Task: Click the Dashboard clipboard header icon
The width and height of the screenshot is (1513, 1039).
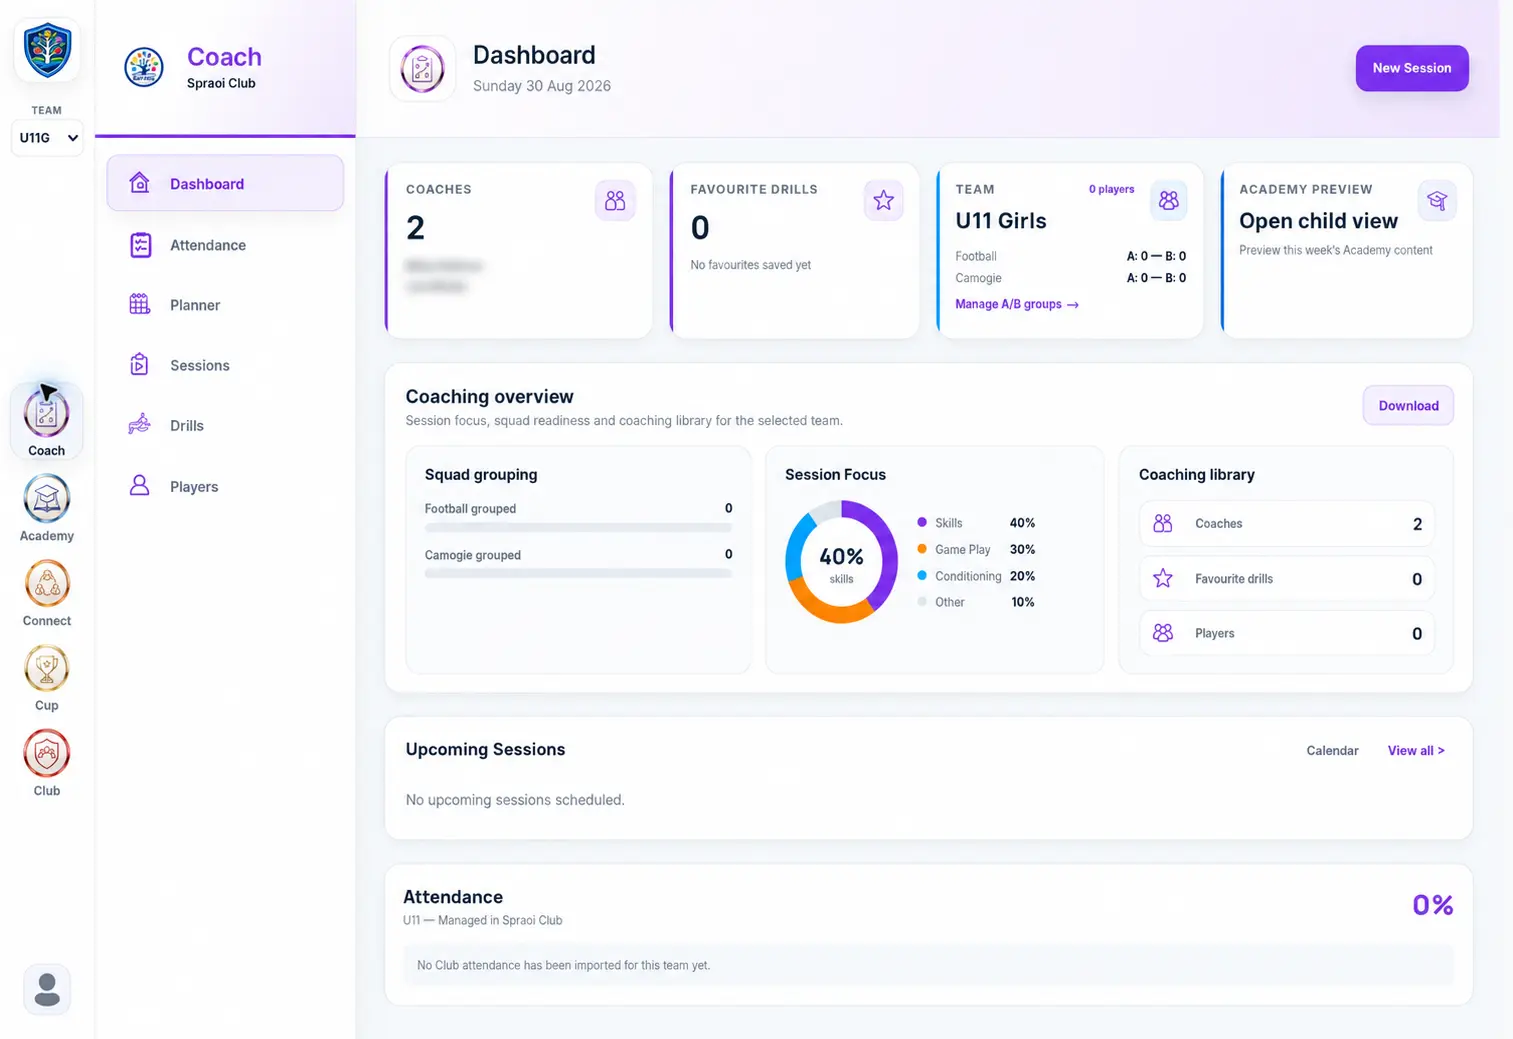Action: click(x=422, y=69)
